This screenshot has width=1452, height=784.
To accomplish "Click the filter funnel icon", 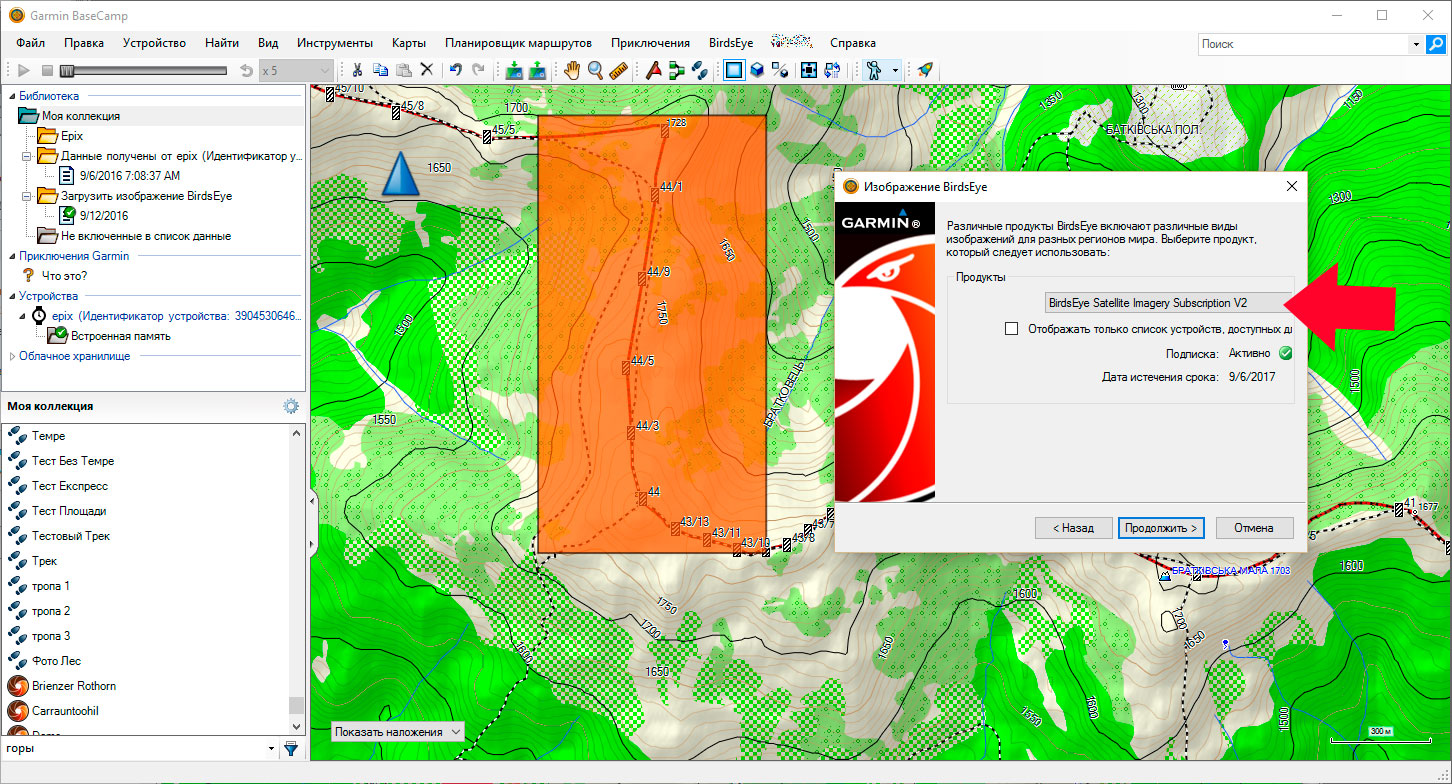I will pos(291,748).
